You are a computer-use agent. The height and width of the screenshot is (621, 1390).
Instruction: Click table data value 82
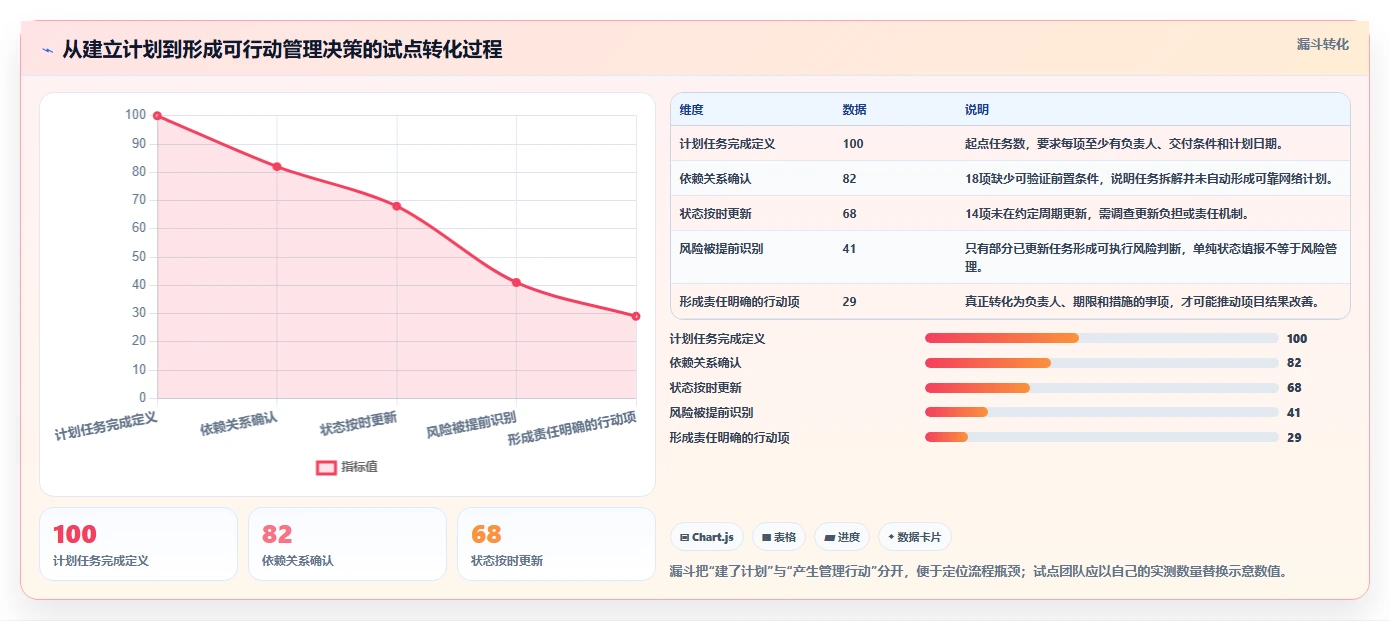pyautogui.click(x=850, y=179)
